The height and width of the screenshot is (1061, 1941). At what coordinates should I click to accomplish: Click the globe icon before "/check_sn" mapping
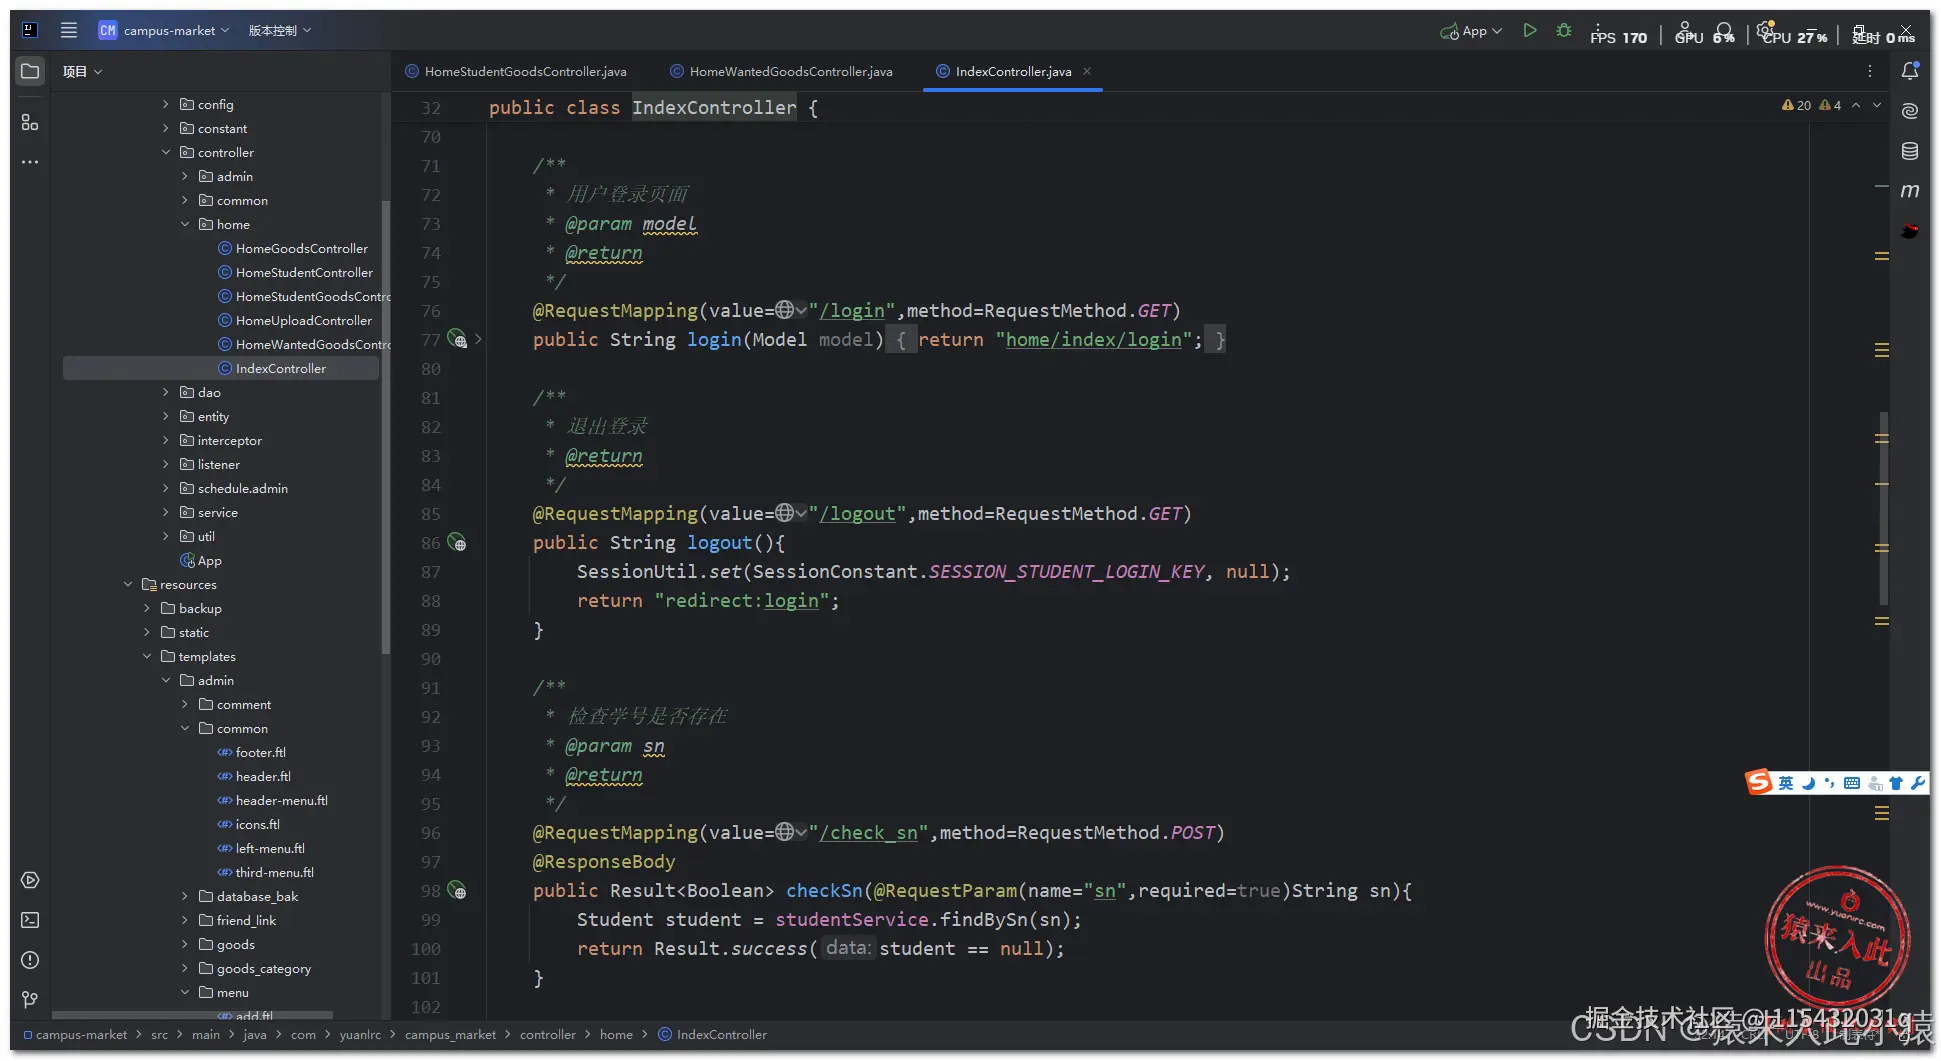785,832
